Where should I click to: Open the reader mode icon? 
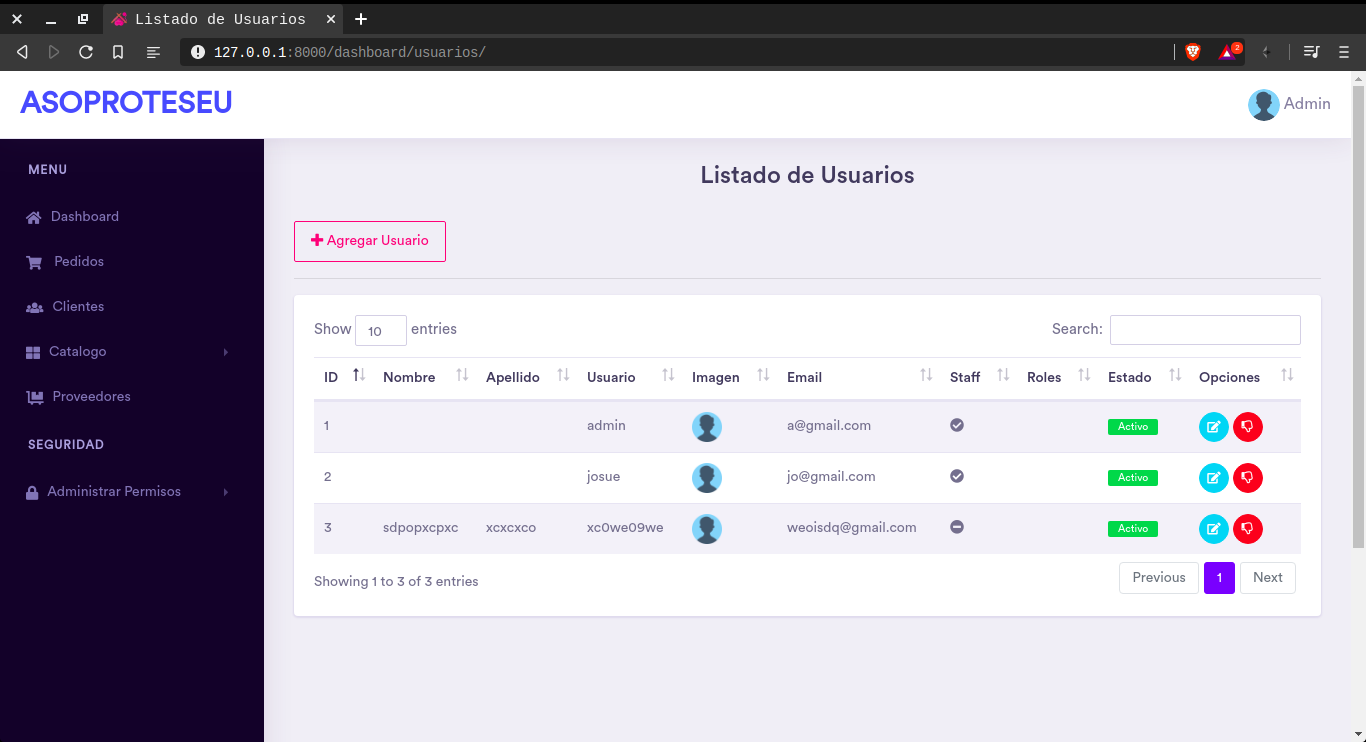click(153, 52)
